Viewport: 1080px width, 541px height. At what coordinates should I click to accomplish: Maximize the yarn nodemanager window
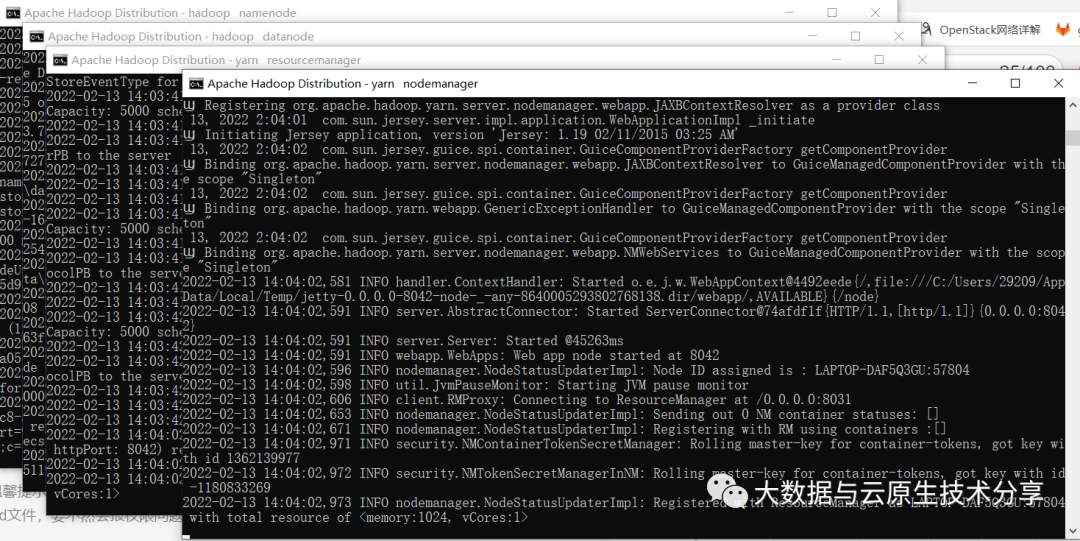(x=1015, y=83)
